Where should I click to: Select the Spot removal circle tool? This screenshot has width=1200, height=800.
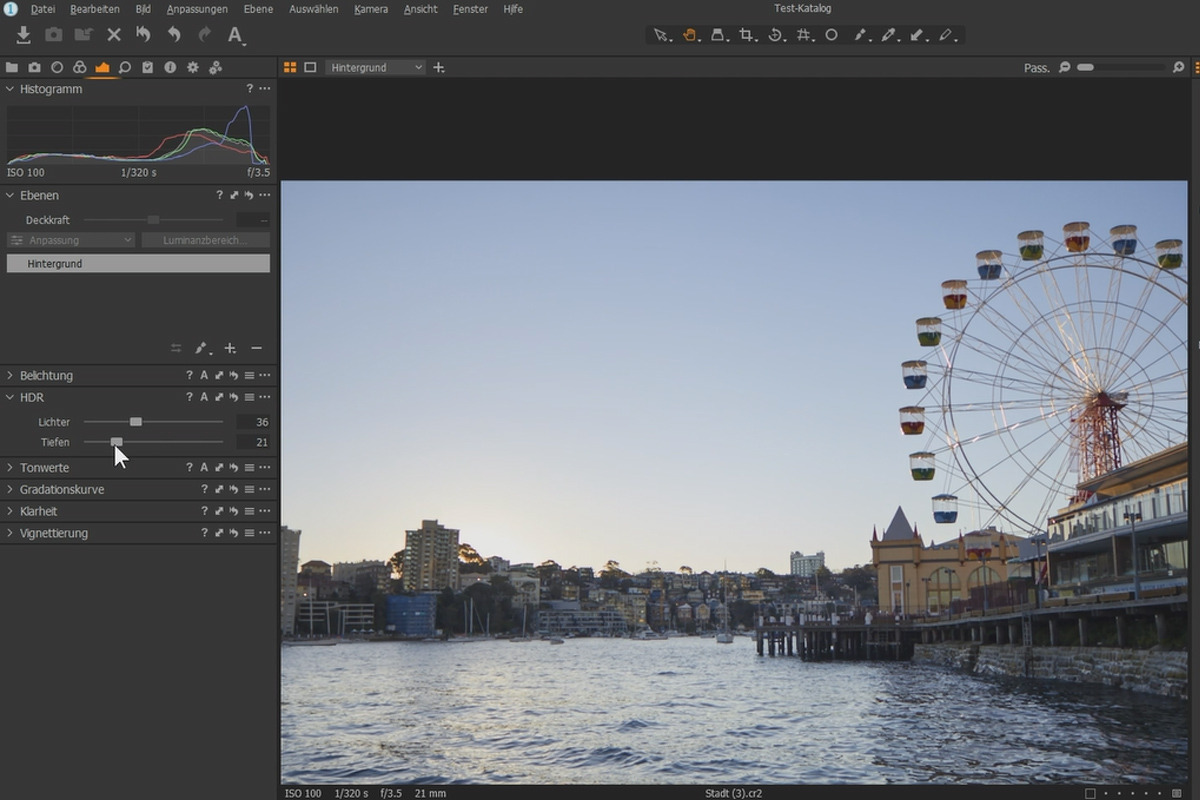(831, 35)
